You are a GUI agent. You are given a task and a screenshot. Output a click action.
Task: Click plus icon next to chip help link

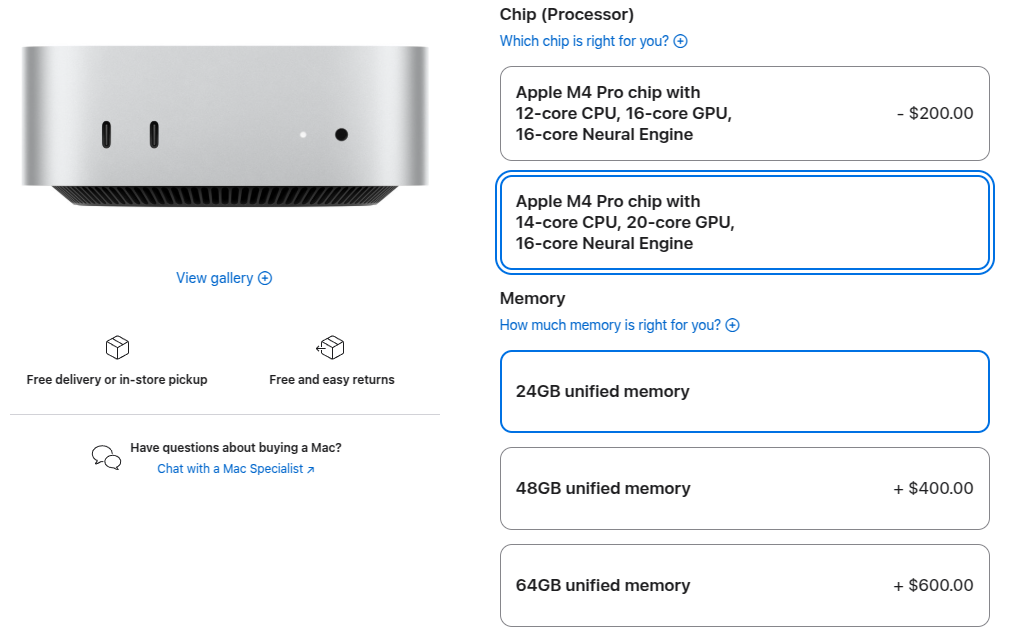pyautogui.click(x=681, y=41)
